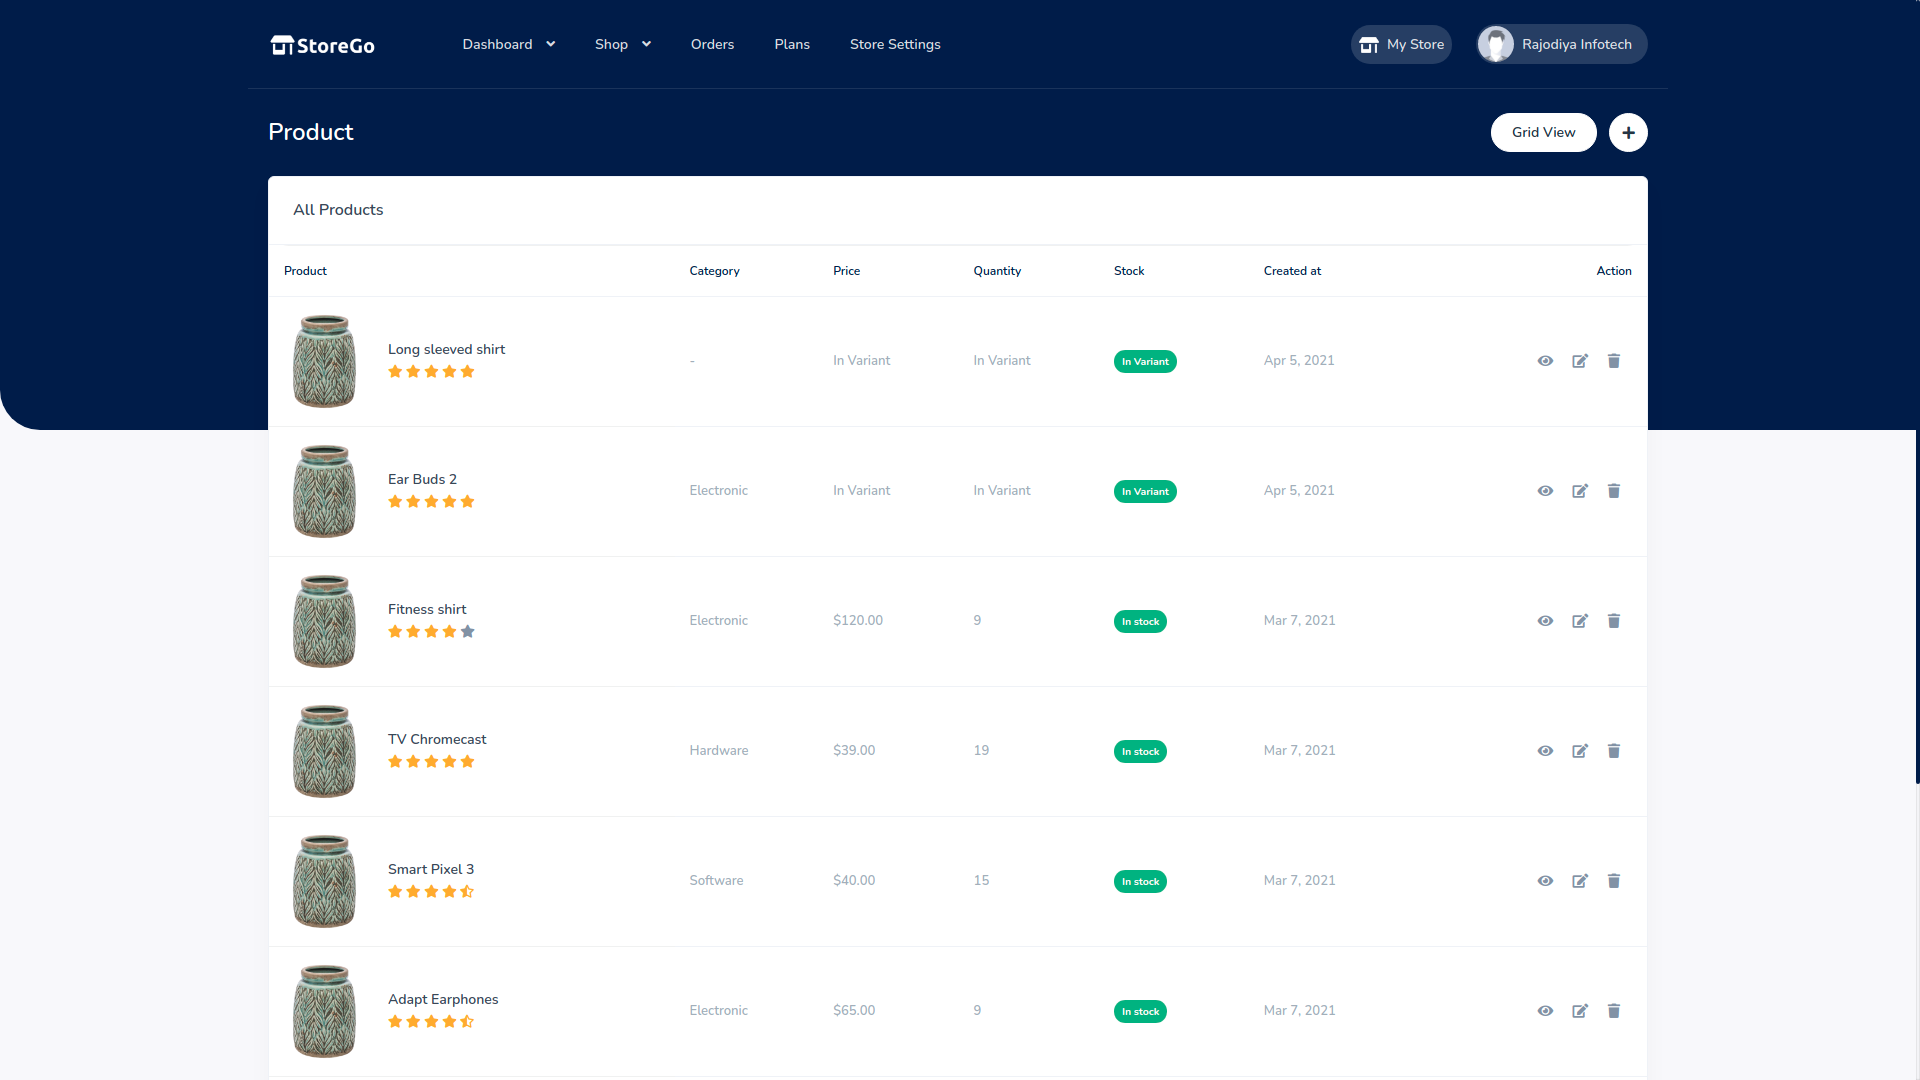1920x1080 pixels.
Task: Click the Fitness shirt star rating
Action: coord(431,631)
